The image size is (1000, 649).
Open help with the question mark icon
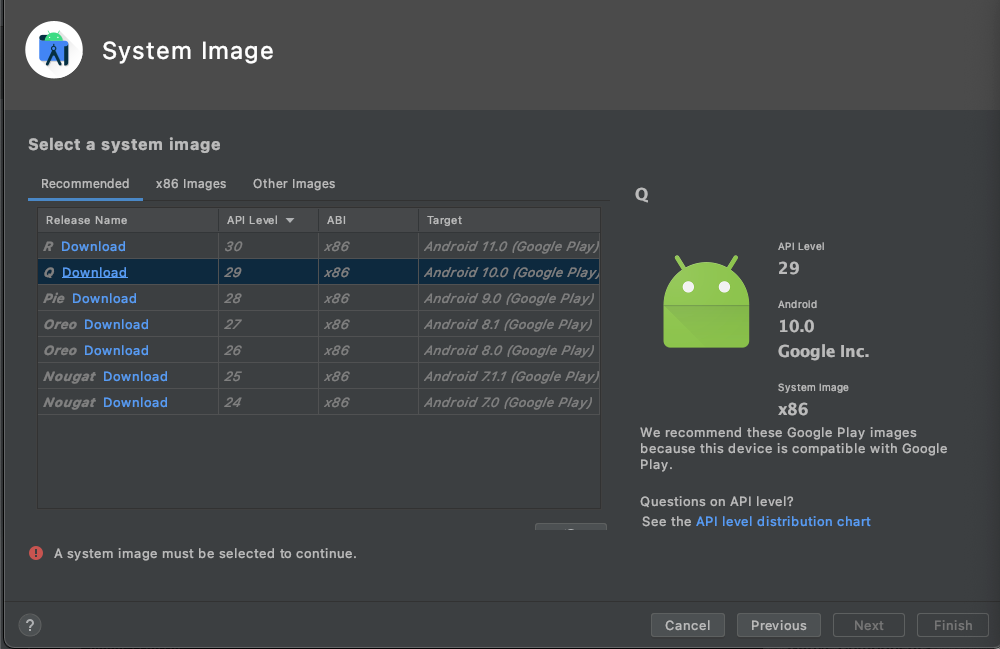pyautogui.click(x=30, y=625)
